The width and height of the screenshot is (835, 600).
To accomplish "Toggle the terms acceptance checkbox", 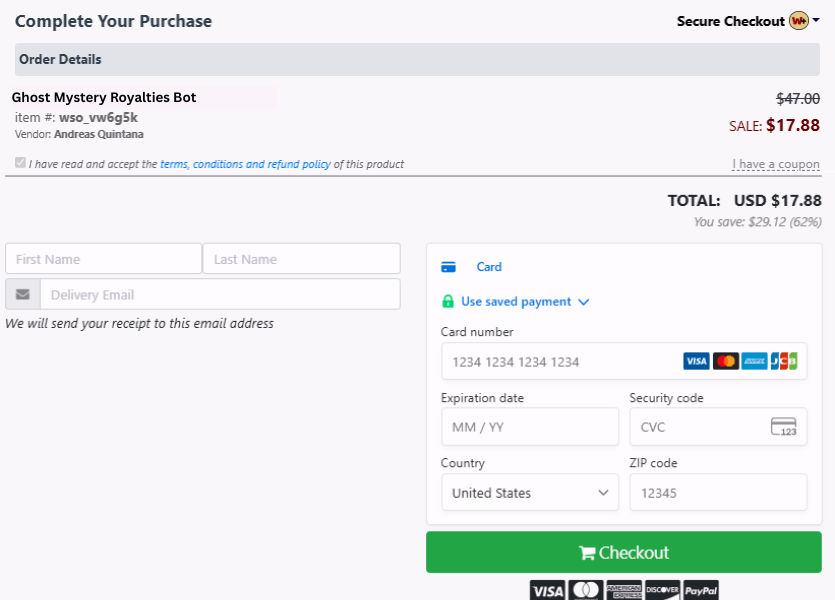I will coord(20,162).
